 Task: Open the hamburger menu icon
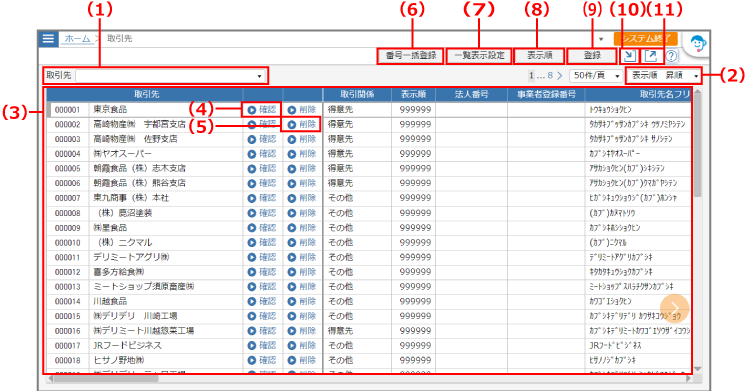click(48, 38)
